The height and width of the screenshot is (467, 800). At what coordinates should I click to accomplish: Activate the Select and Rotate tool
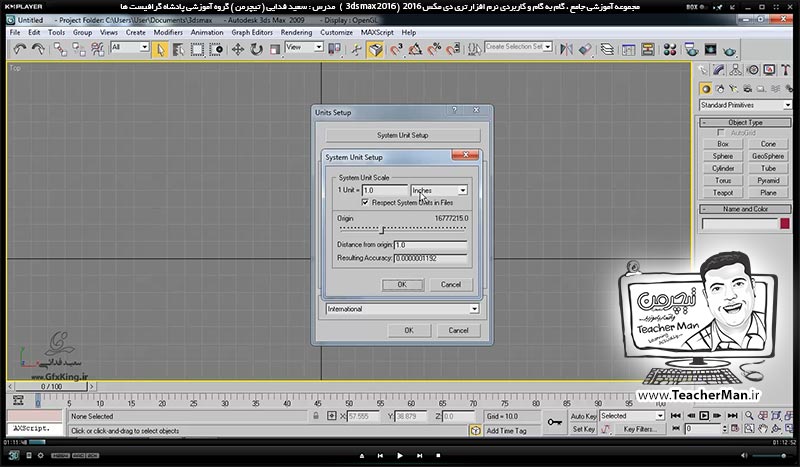257,50
